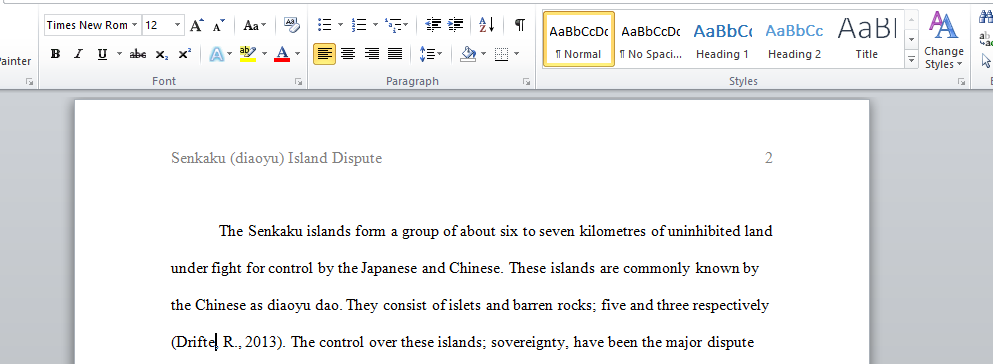Viewport: 993px width, 364px height.
Task: Toggle Underline formatting
Action: tap(102, 54)
